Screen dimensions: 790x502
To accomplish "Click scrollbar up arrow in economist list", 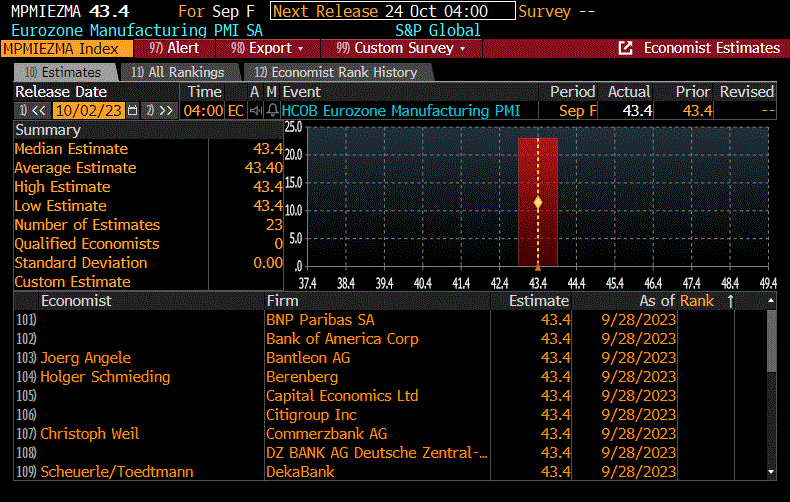I will coord(771,301).
